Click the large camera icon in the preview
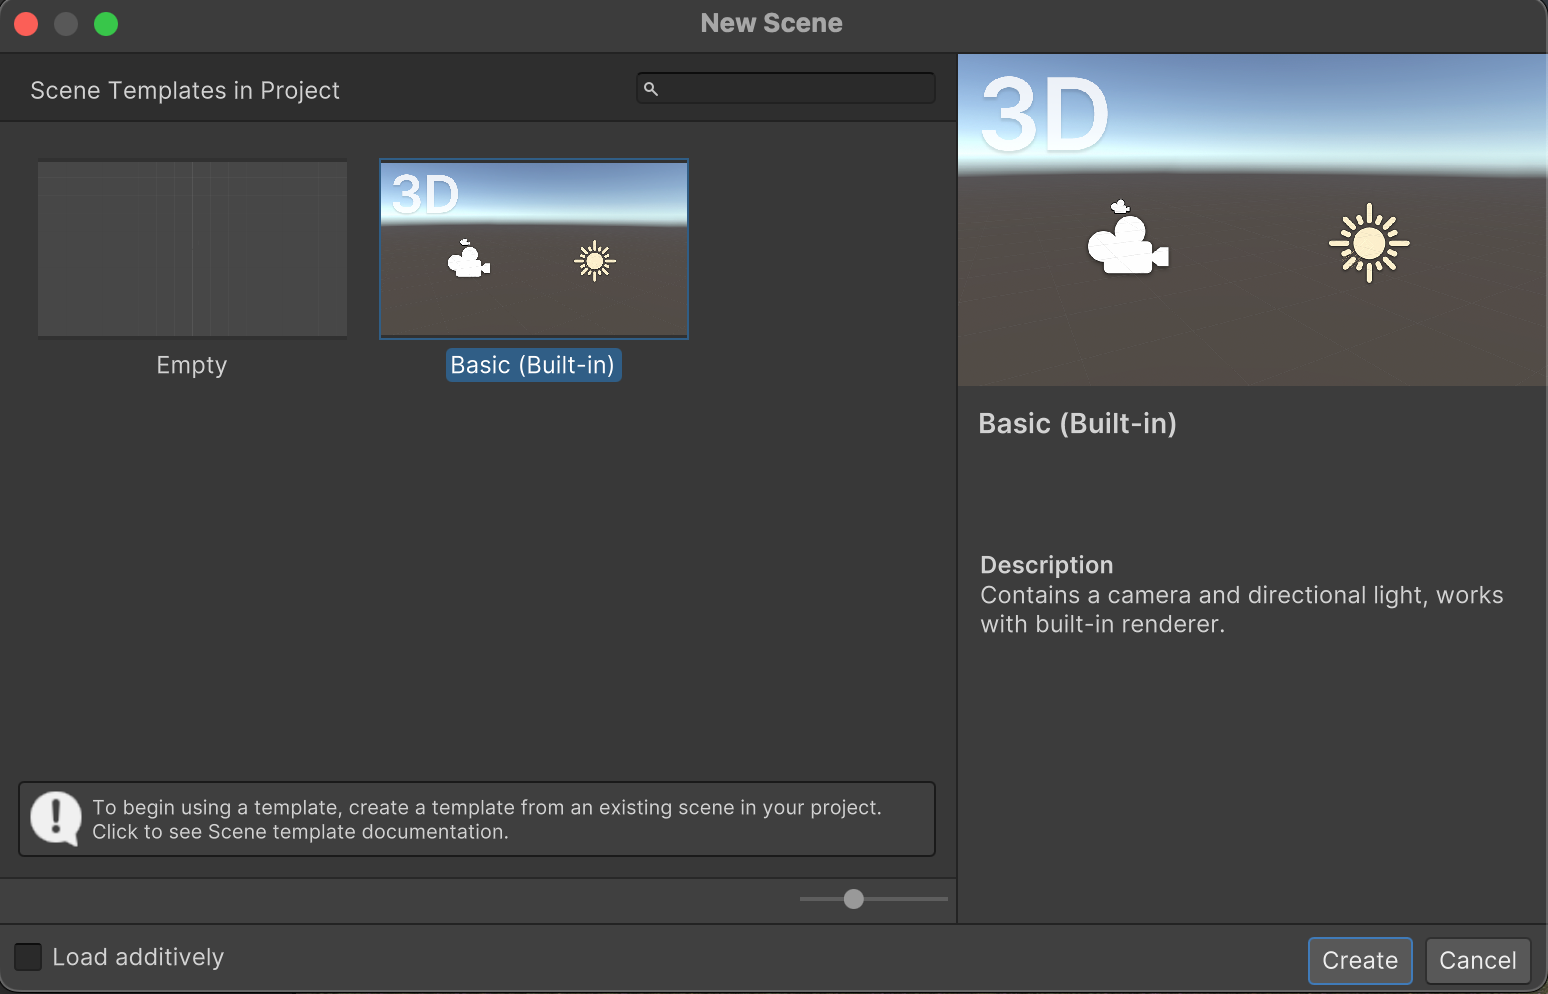The height and width of the screenshot is (994, 1548). pos(1127,240)
